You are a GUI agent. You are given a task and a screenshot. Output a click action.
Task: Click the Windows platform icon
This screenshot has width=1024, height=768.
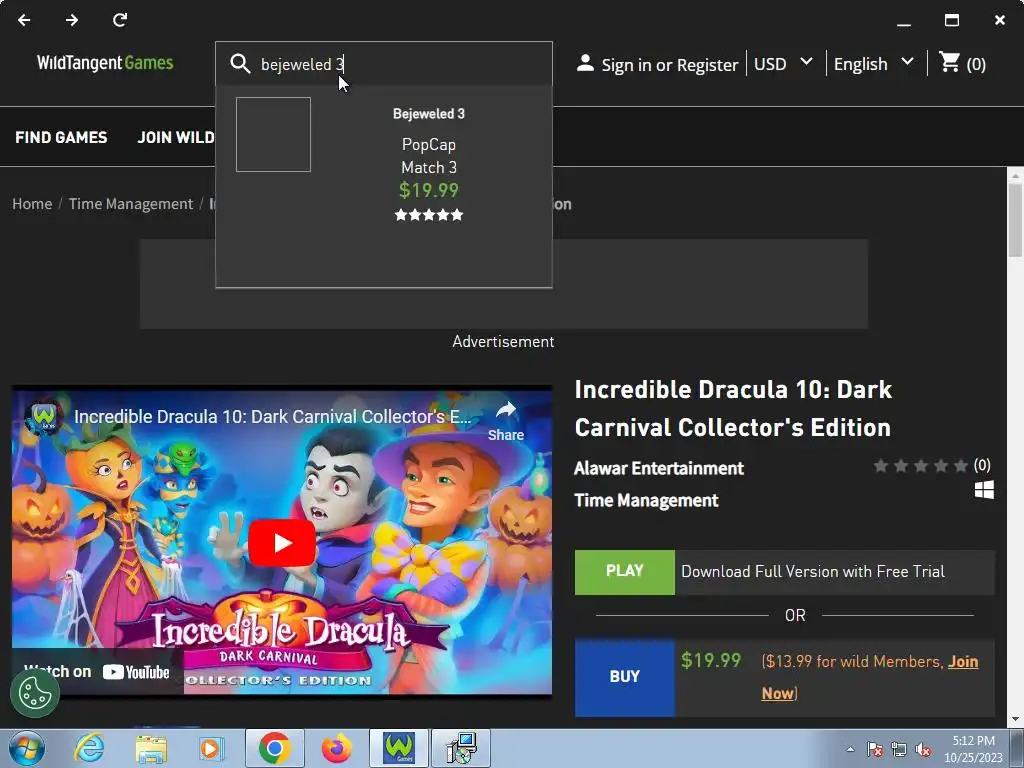click(984, 490)
